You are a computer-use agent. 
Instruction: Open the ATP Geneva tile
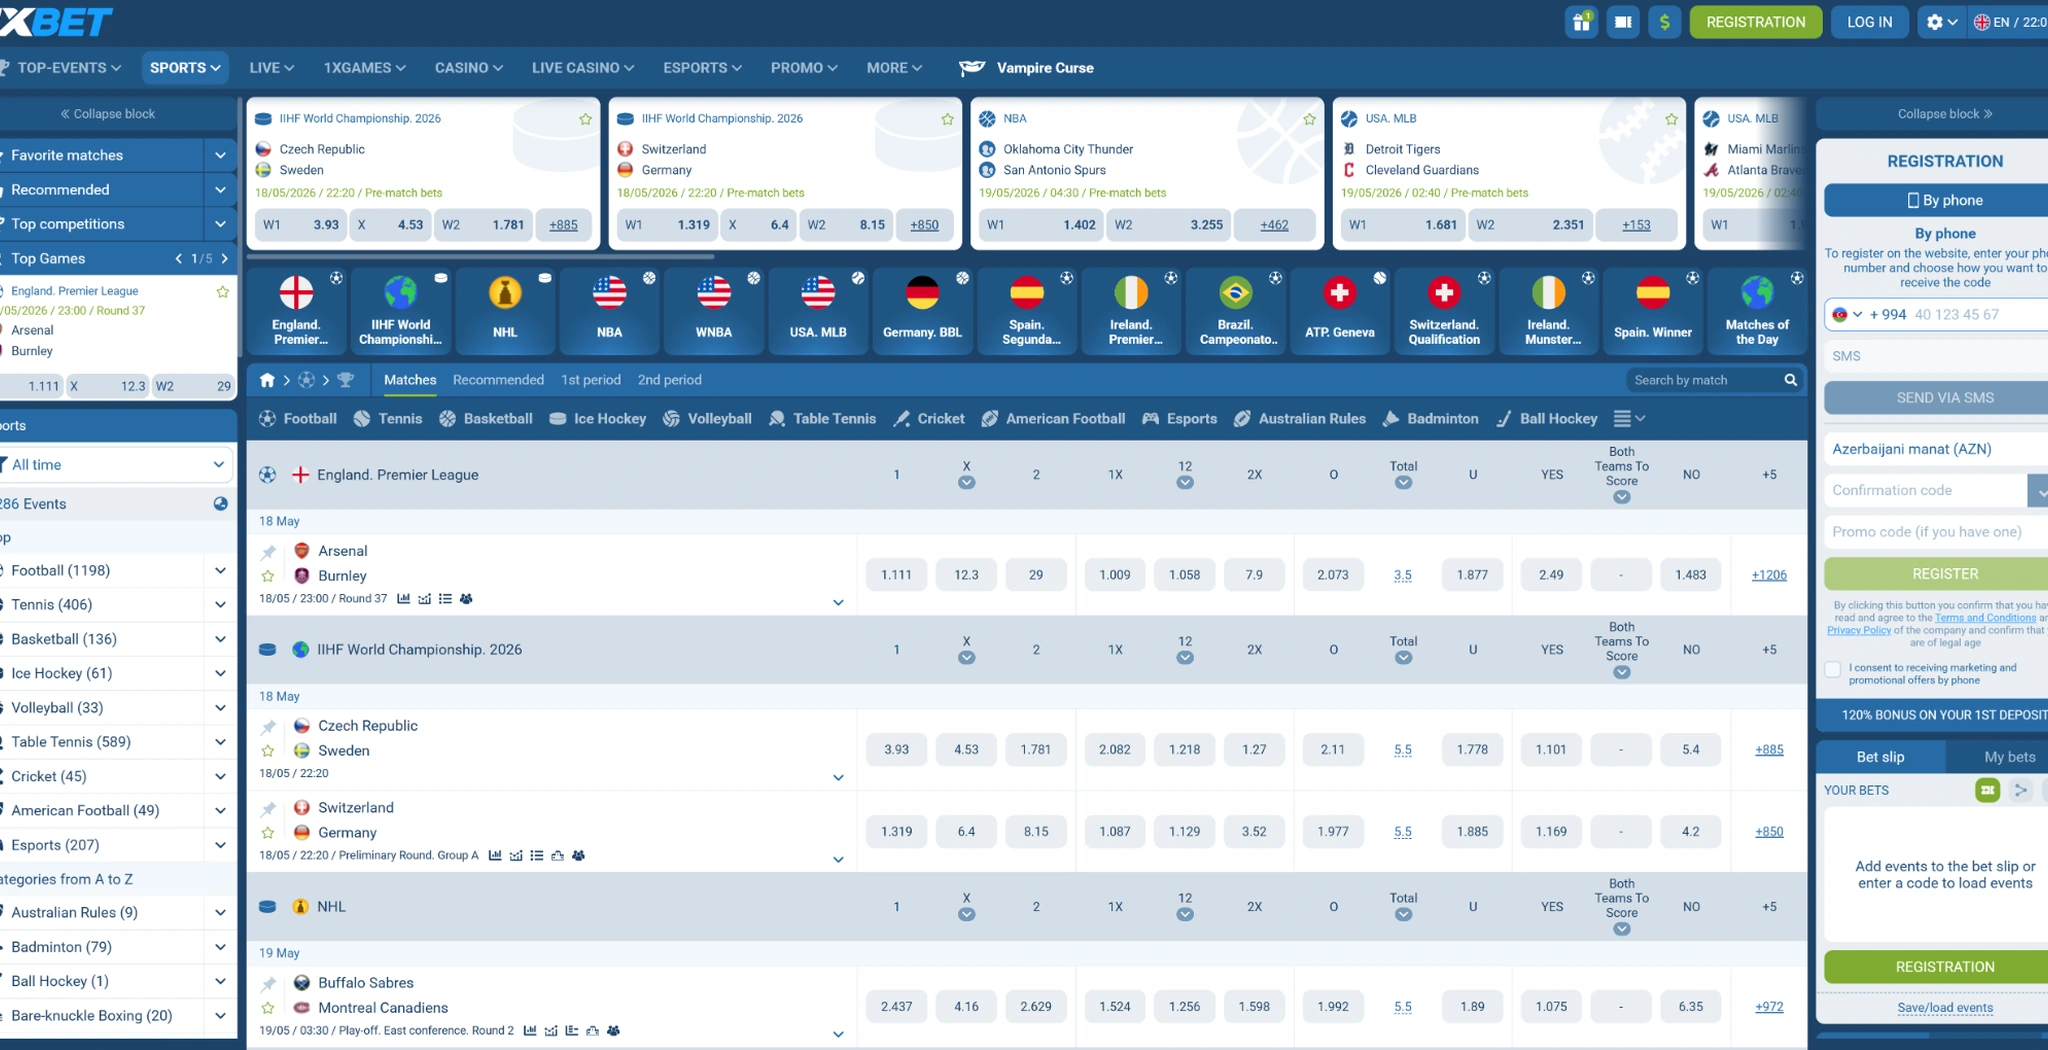coord(1340,310)
